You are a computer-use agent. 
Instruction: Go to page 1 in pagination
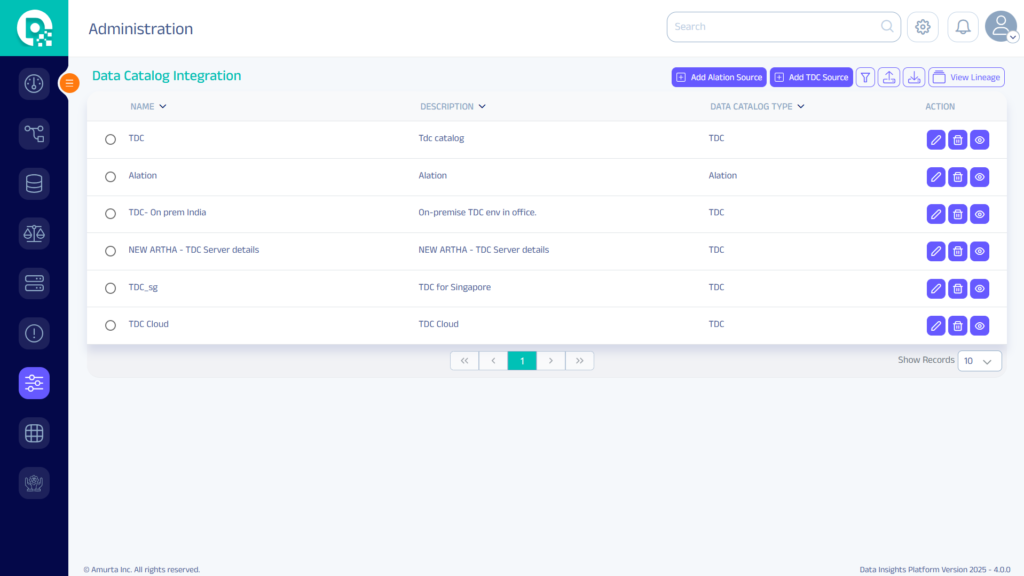point(522,361)
